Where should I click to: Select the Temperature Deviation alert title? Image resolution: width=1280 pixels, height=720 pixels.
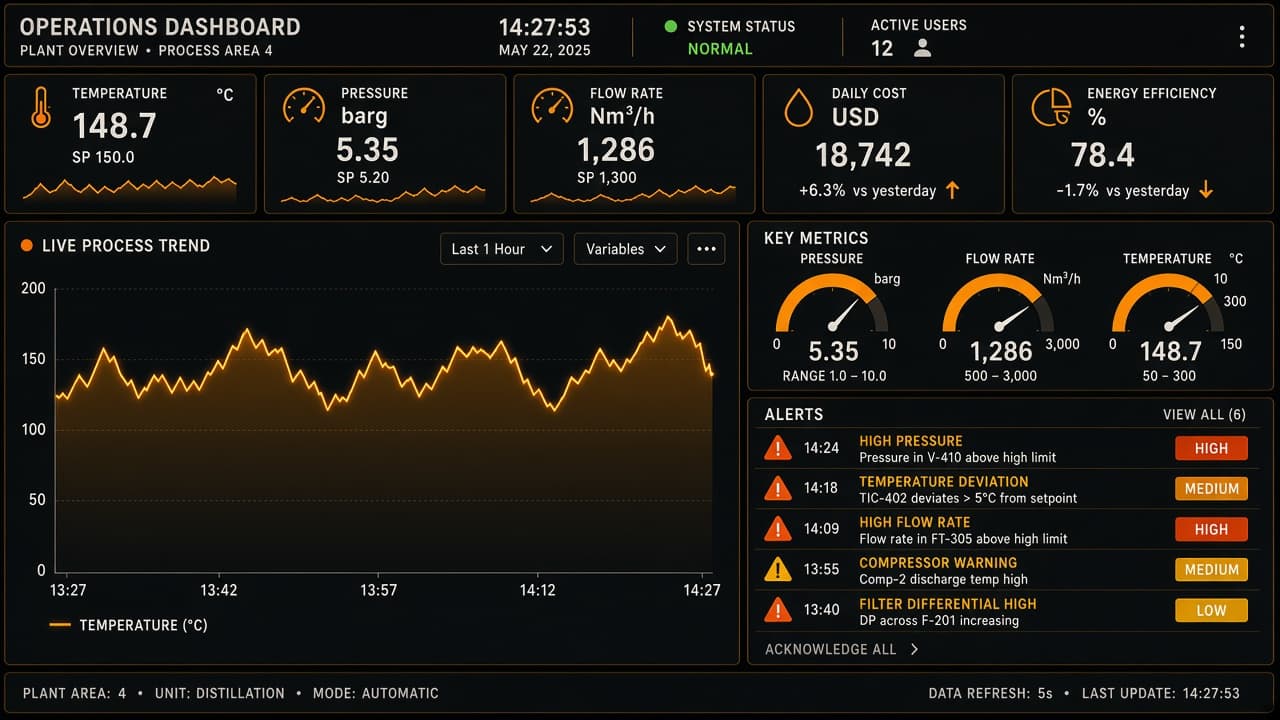click(x=944, y=481)
